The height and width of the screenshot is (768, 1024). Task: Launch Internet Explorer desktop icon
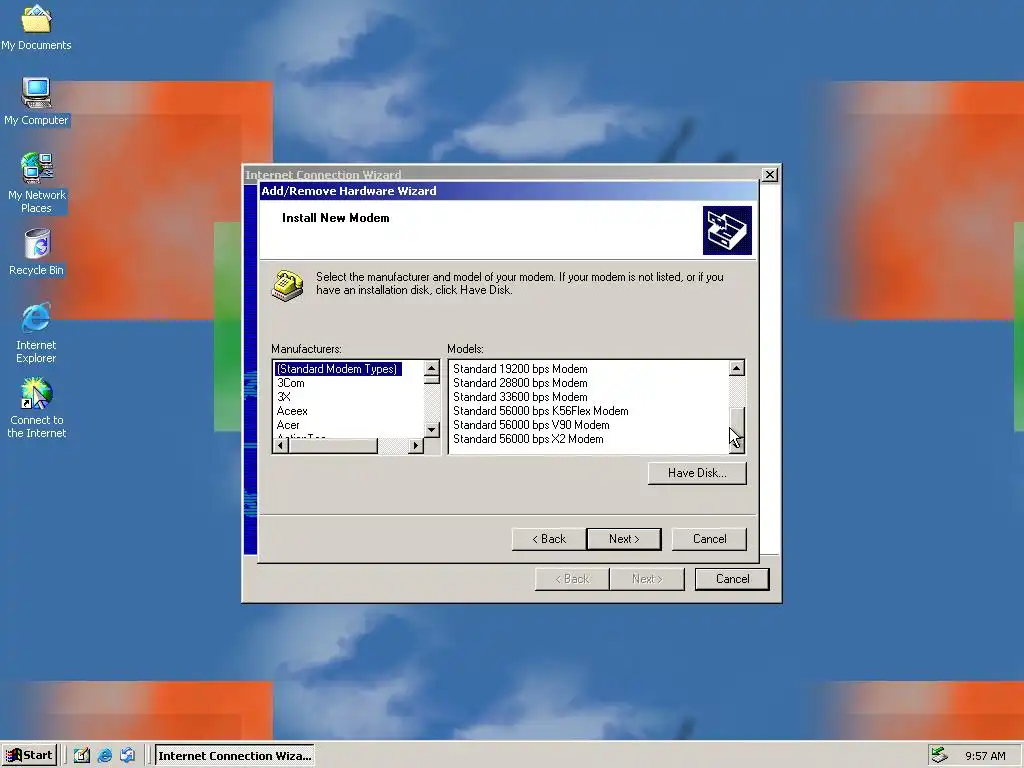pyautogui.click(x=36, y=333)
